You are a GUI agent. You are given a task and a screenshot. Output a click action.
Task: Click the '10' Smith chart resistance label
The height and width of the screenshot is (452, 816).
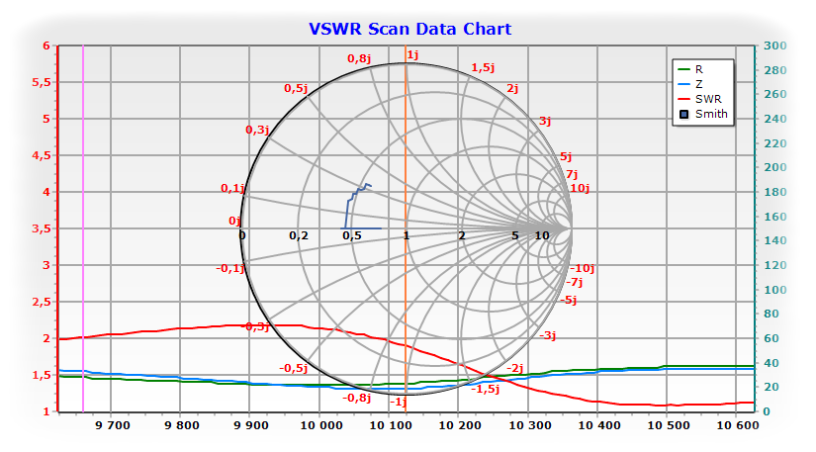[542, 236]
